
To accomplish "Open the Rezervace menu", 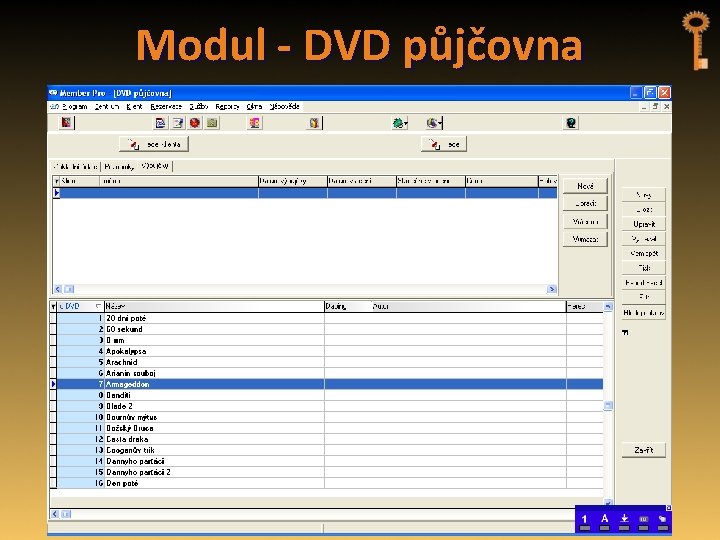I will coord(166,107).
